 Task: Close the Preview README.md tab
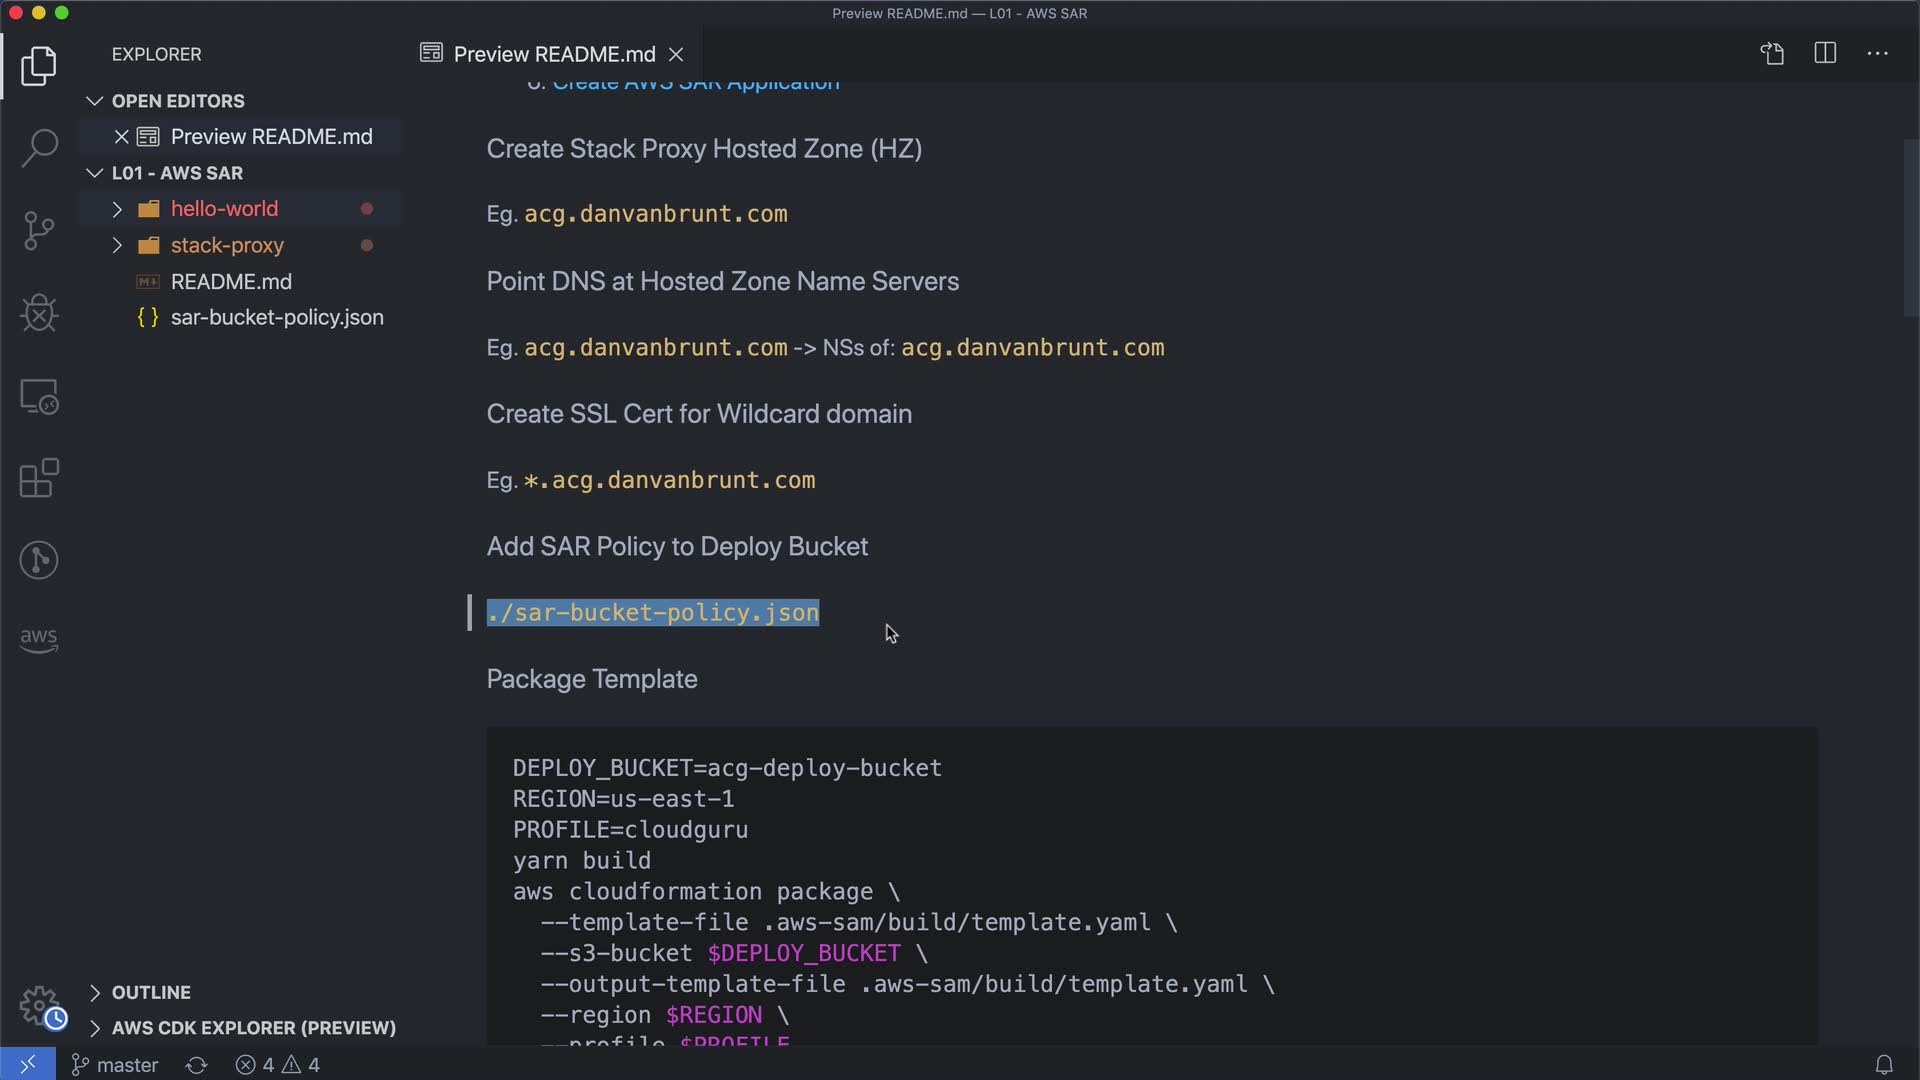[x=676, y=54]
